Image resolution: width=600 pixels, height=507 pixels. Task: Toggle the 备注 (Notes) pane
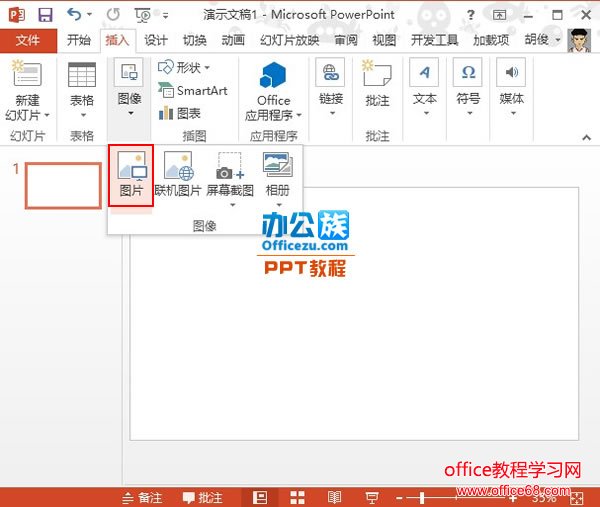coord(142,498)
